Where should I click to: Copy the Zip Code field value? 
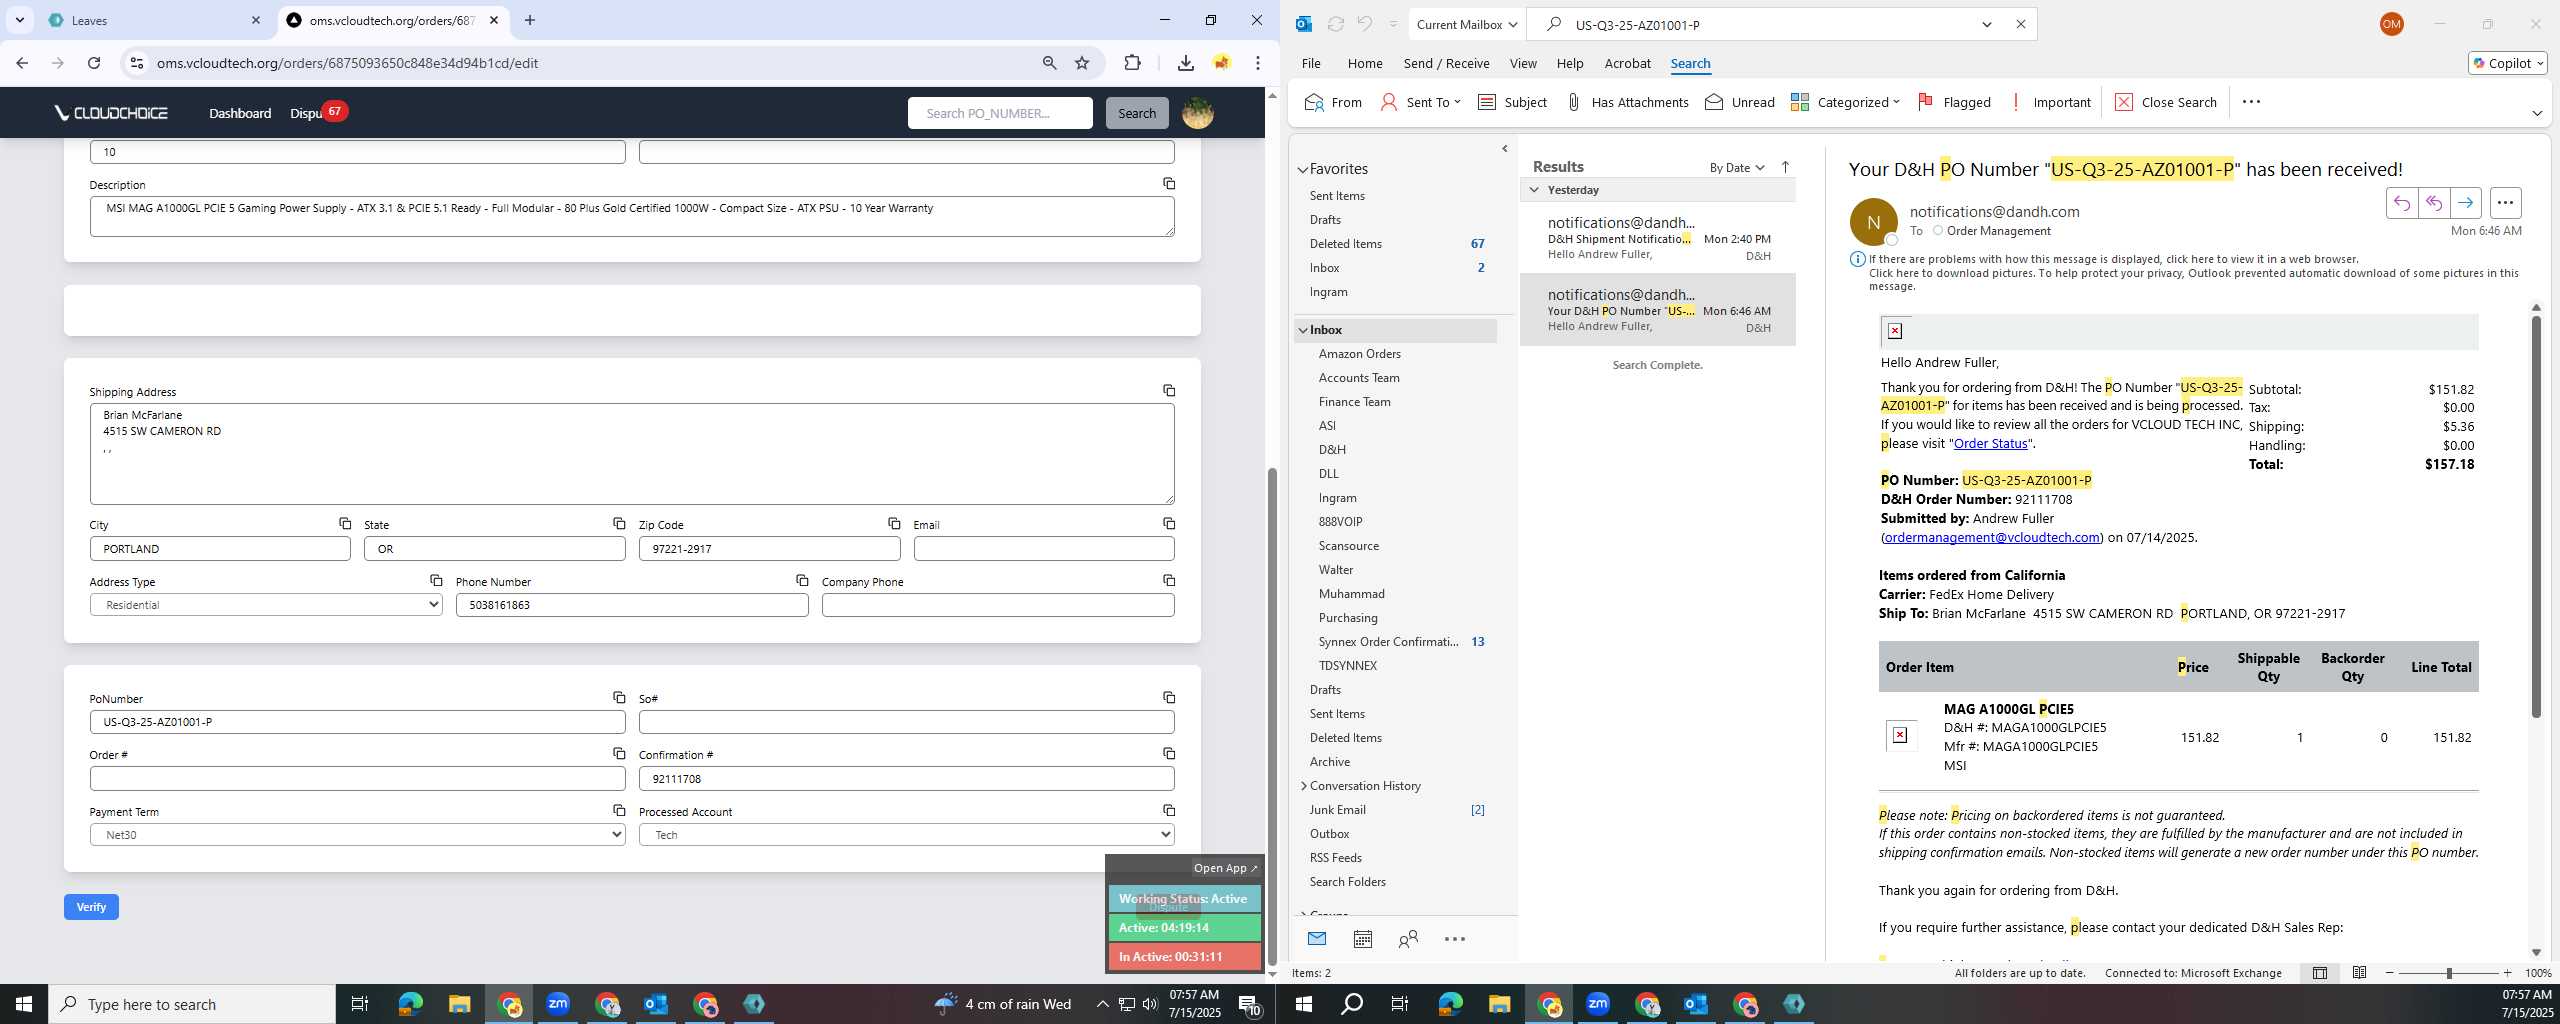(894, 524)
